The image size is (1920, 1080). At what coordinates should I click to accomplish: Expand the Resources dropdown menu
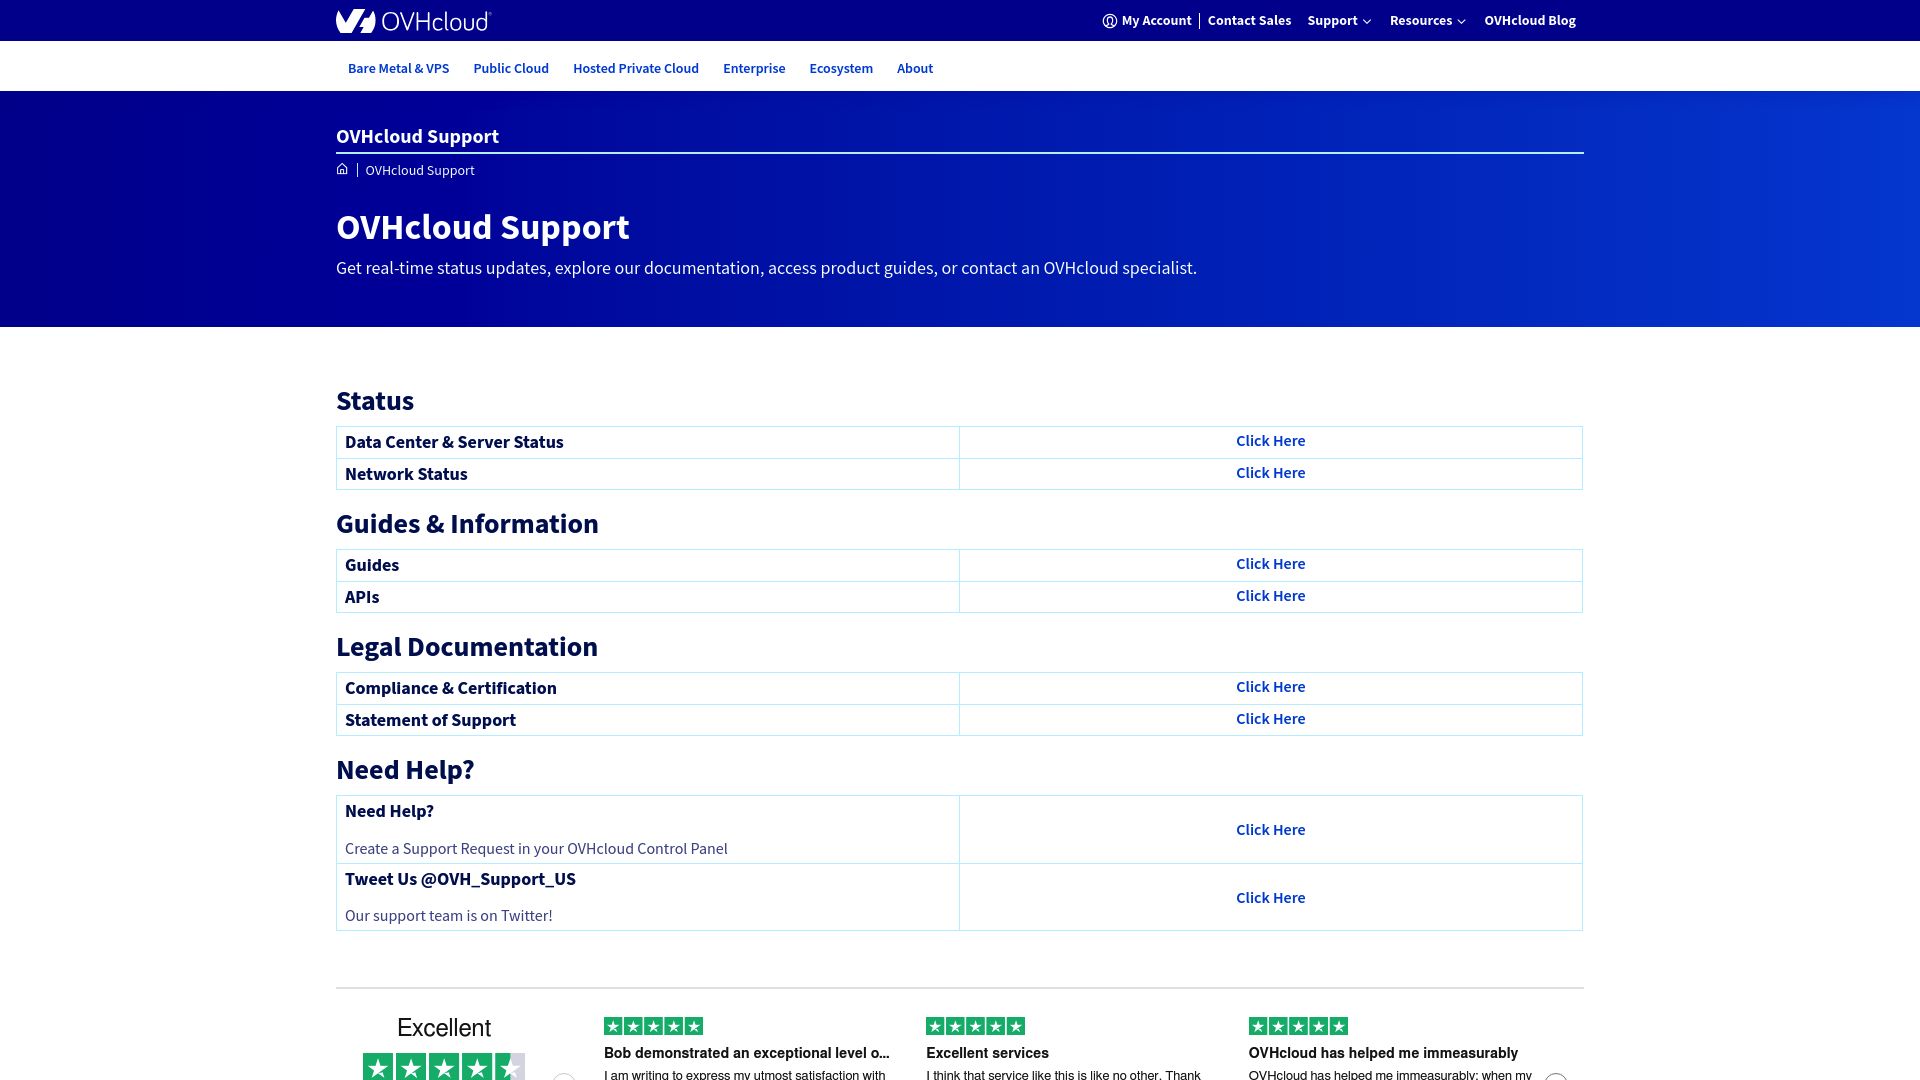click(x=1426, y=21)
